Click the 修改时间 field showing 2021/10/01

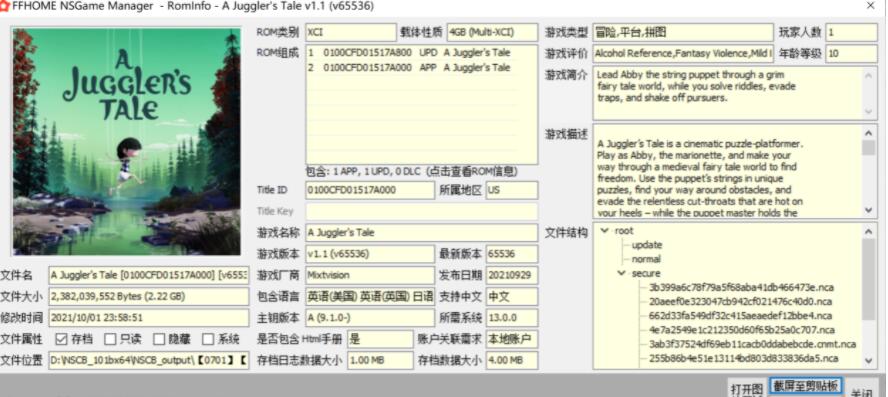tap(149, 317)
